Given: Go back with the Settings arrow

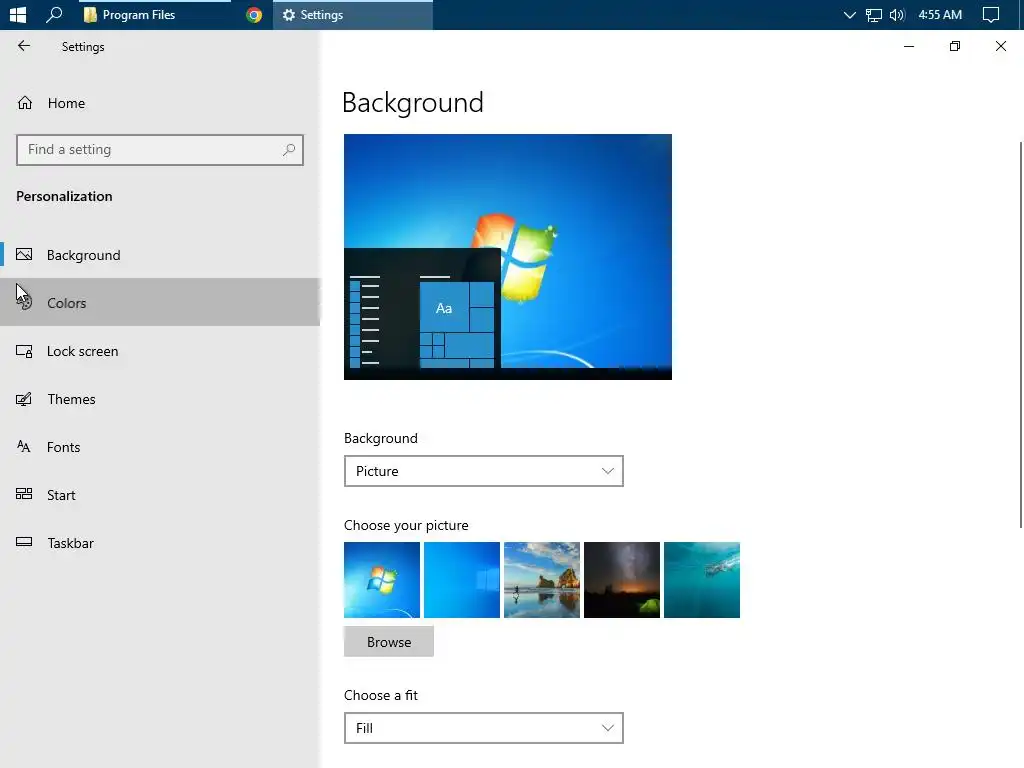Looking at the screenshot, I should pyautogui.click(x=24, y=46).
